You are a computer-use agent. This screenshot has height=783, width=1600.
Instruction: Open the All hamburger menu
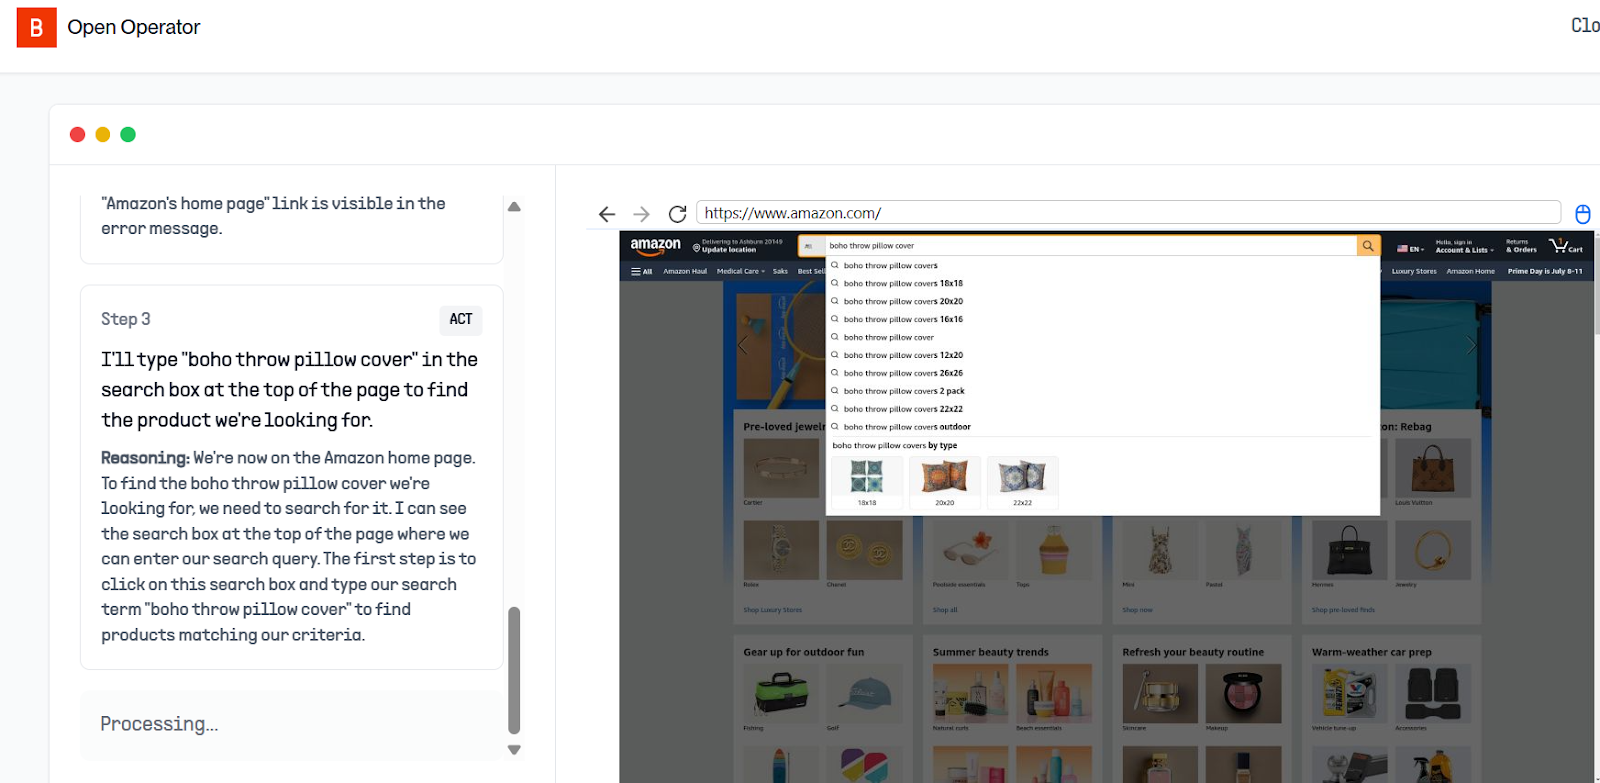pos(641,271)
